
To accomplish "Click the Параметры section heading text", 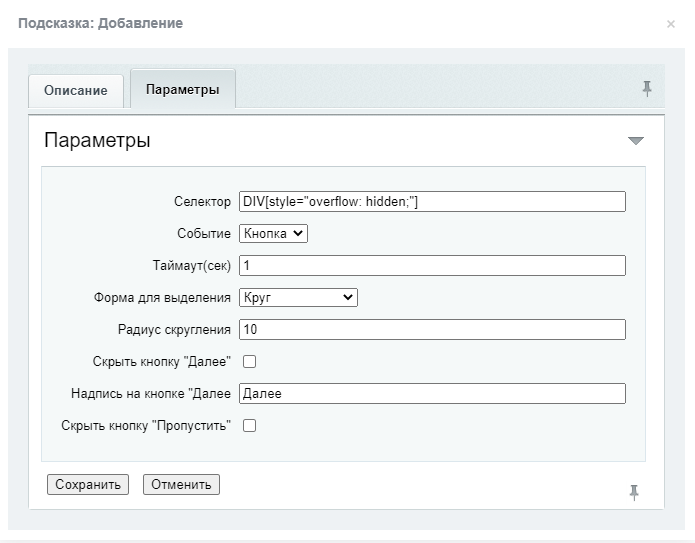I will (97, 141).
